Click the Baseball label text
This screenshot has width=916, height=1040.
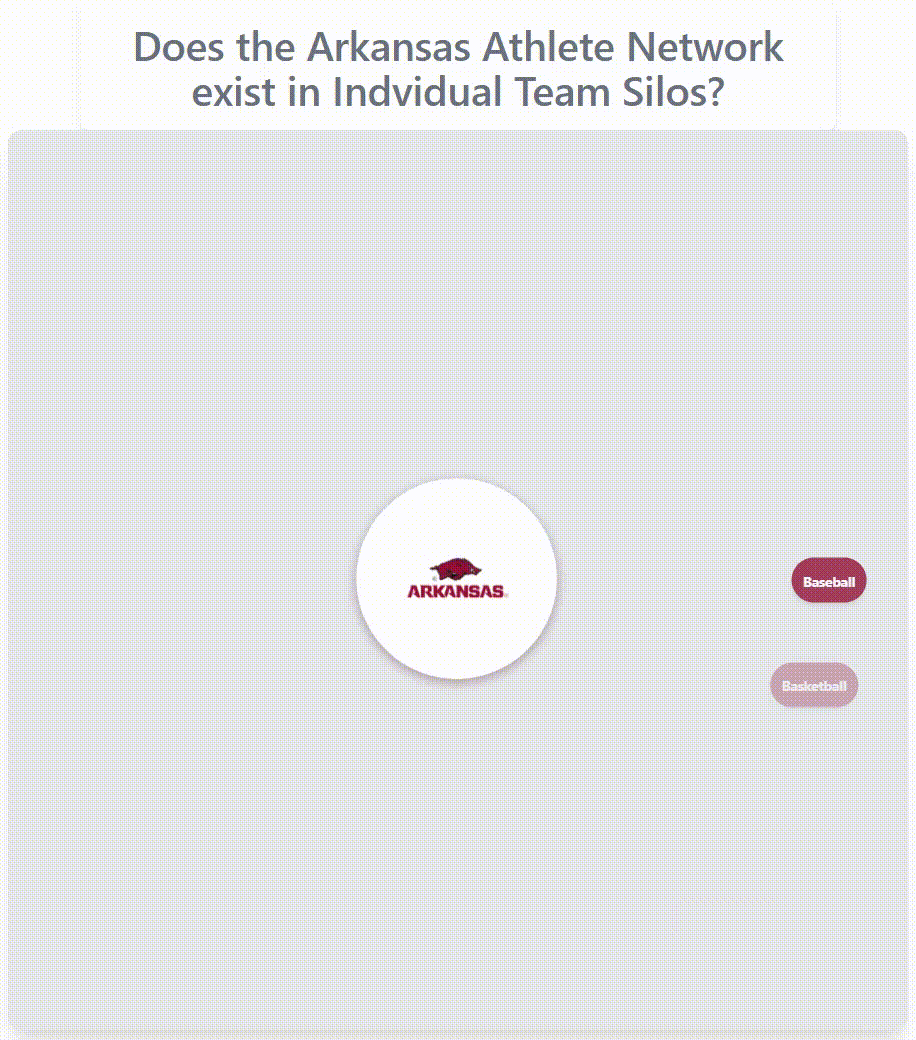point(829,582)
